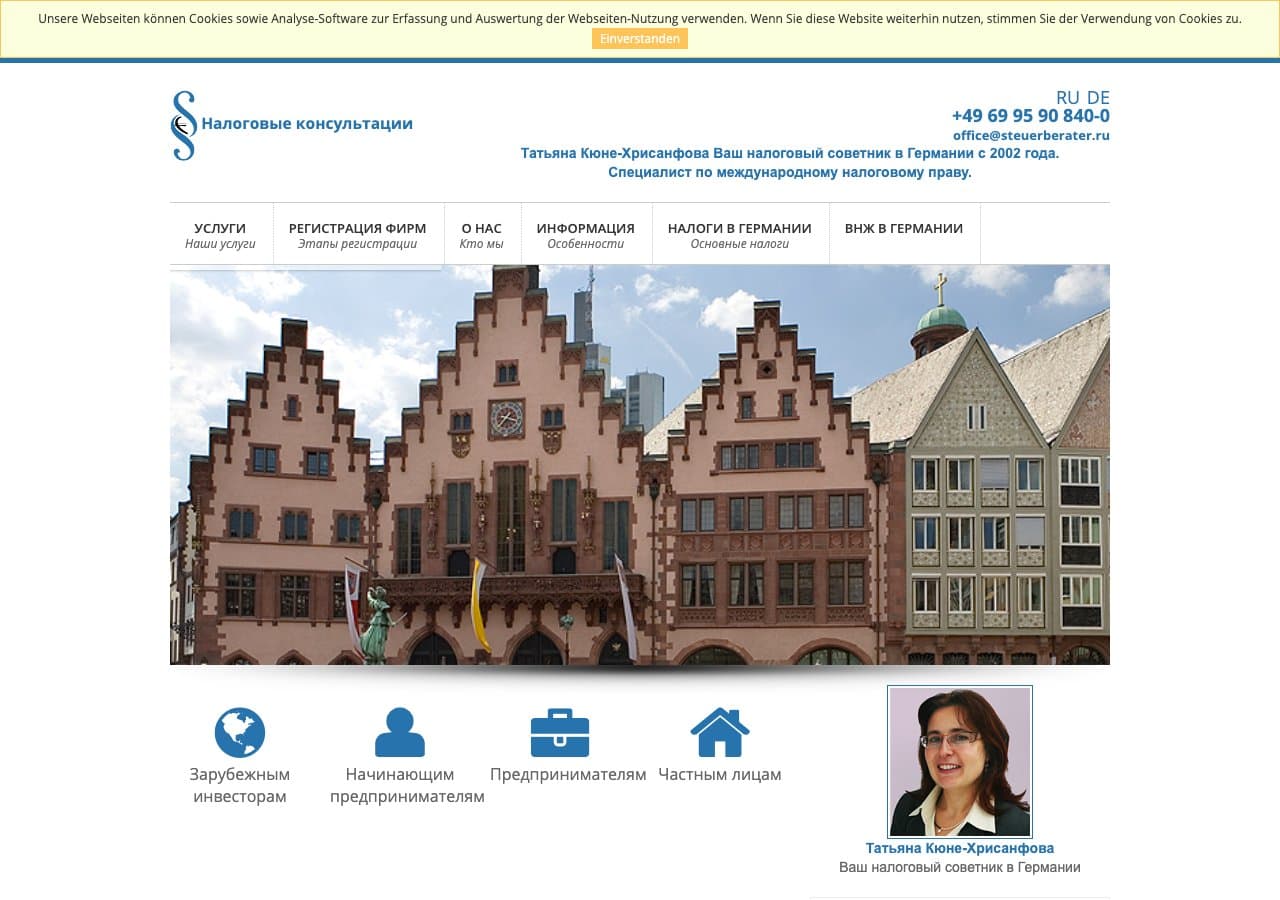Image resolution: width=1280 pixels, height=900 pixels.
Task: Click the advisor's portrait photo
Action: click(959, 760)
